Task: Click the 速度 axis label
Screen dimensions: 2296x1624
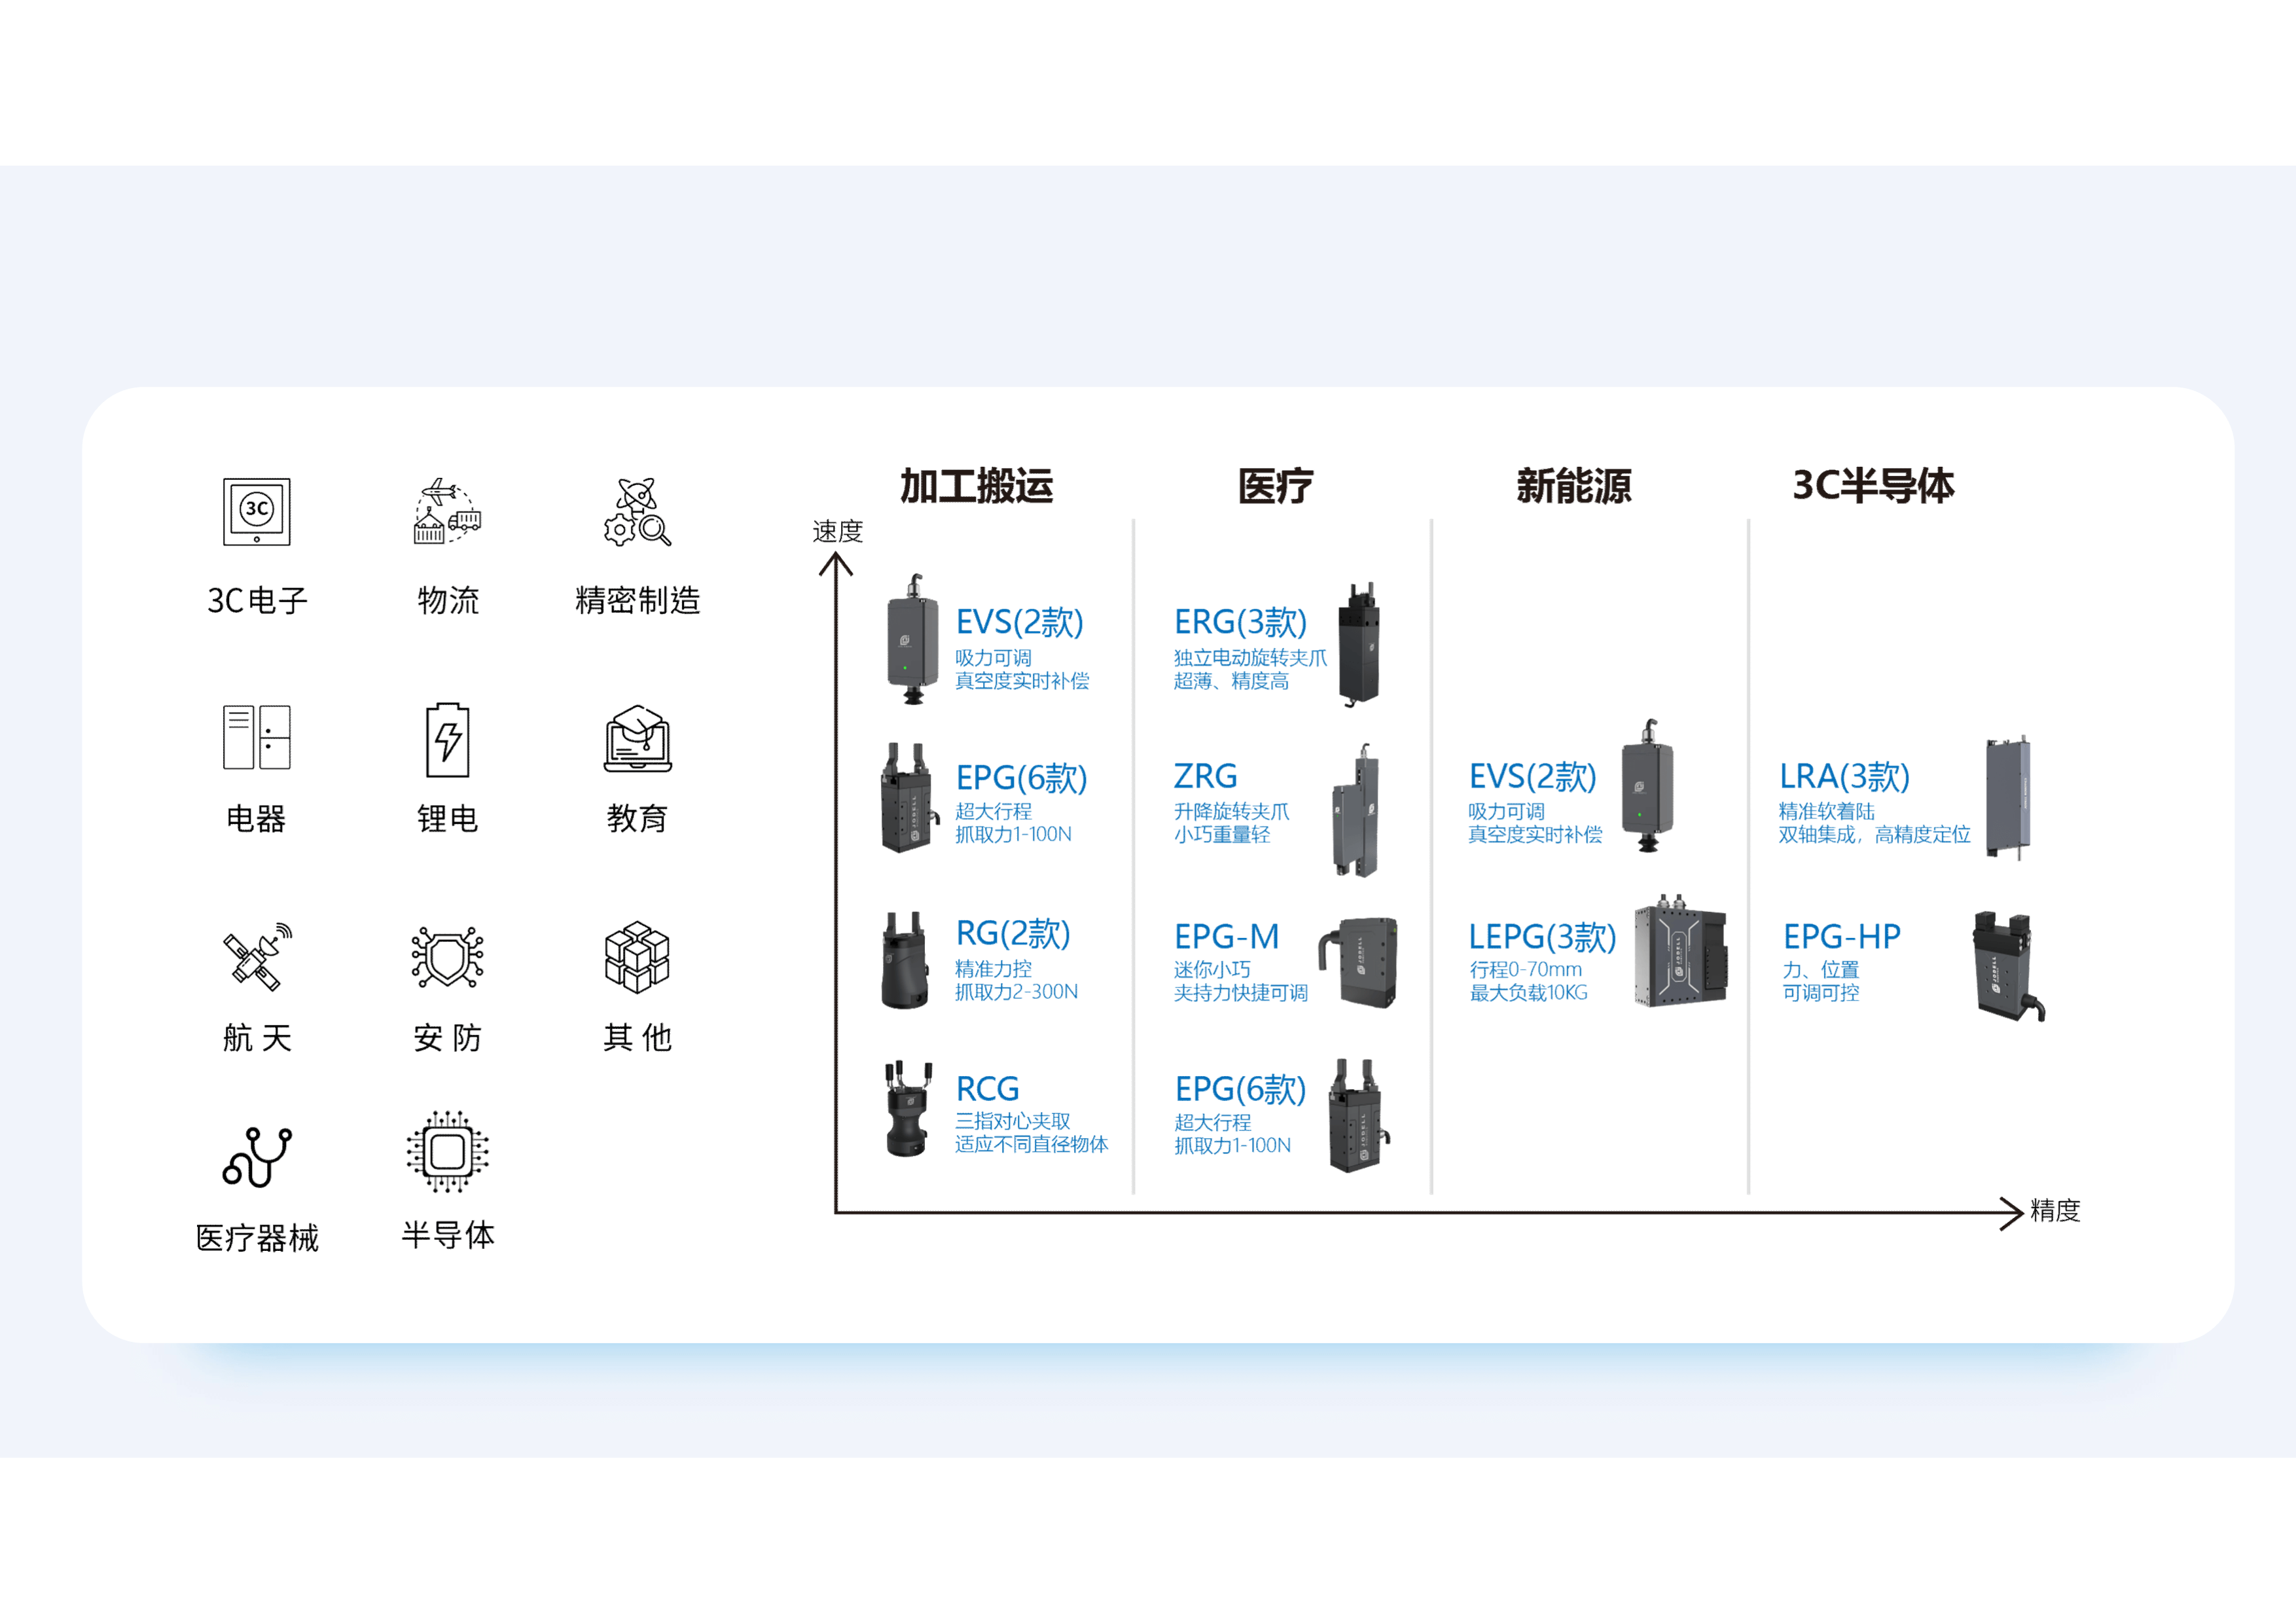Action: pyautogui.click(x=837, y=531)
